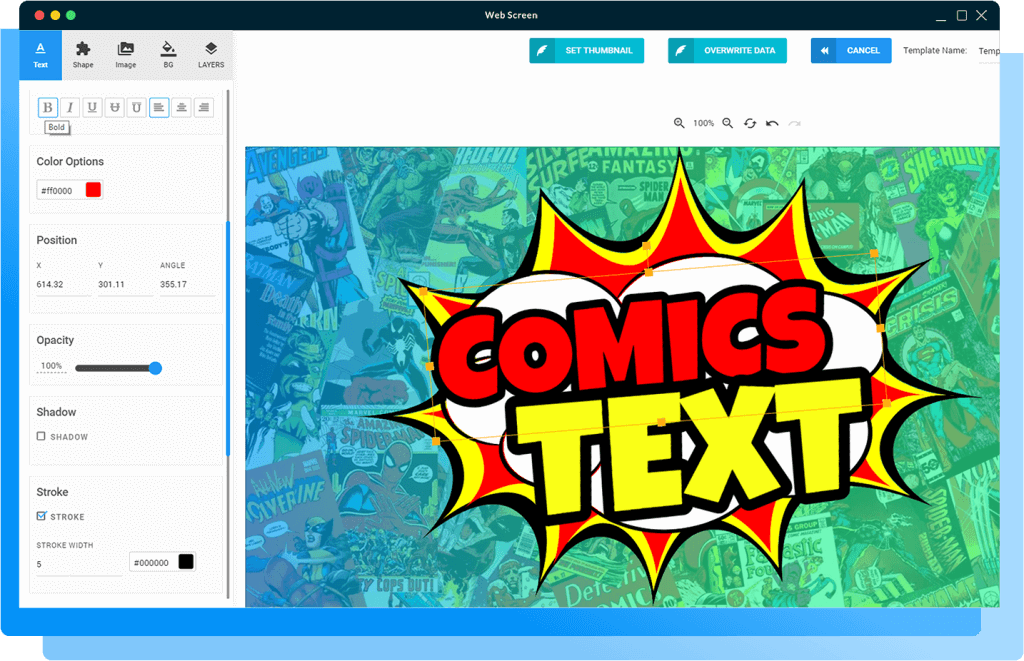This screenshot has height=661, width=1024.
Task: Align text to the center
Action: tap(181, 107)
